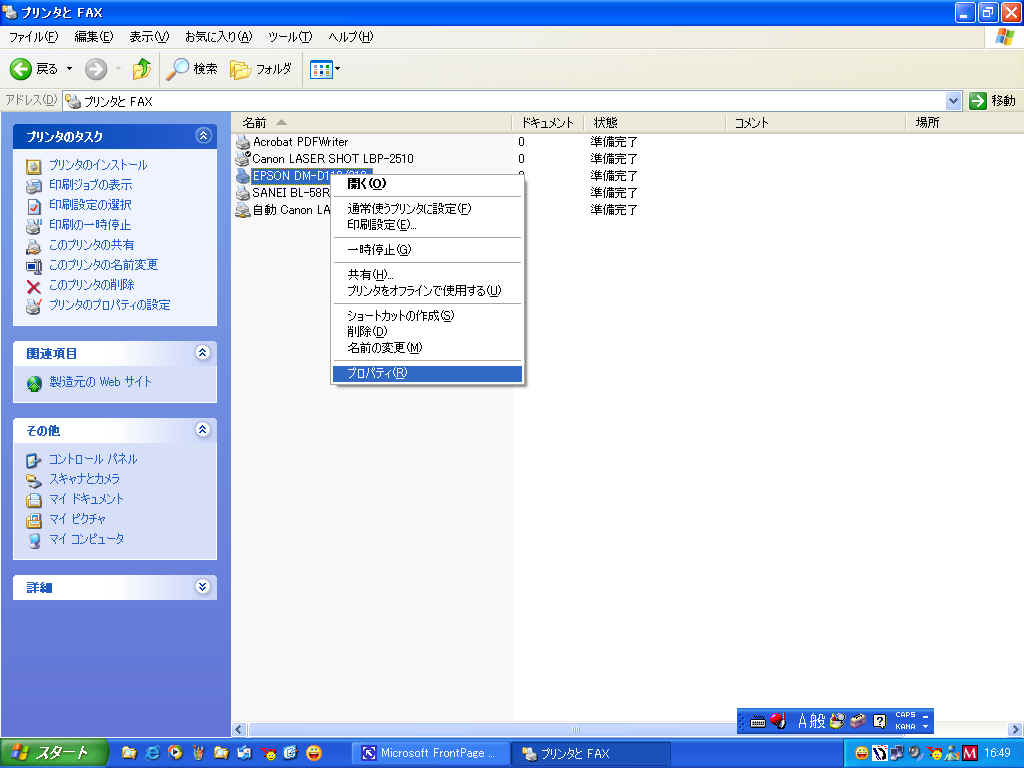Choose 削除 in the context menu
This screenshot has width=1024, height=768.
pos(427,332)
